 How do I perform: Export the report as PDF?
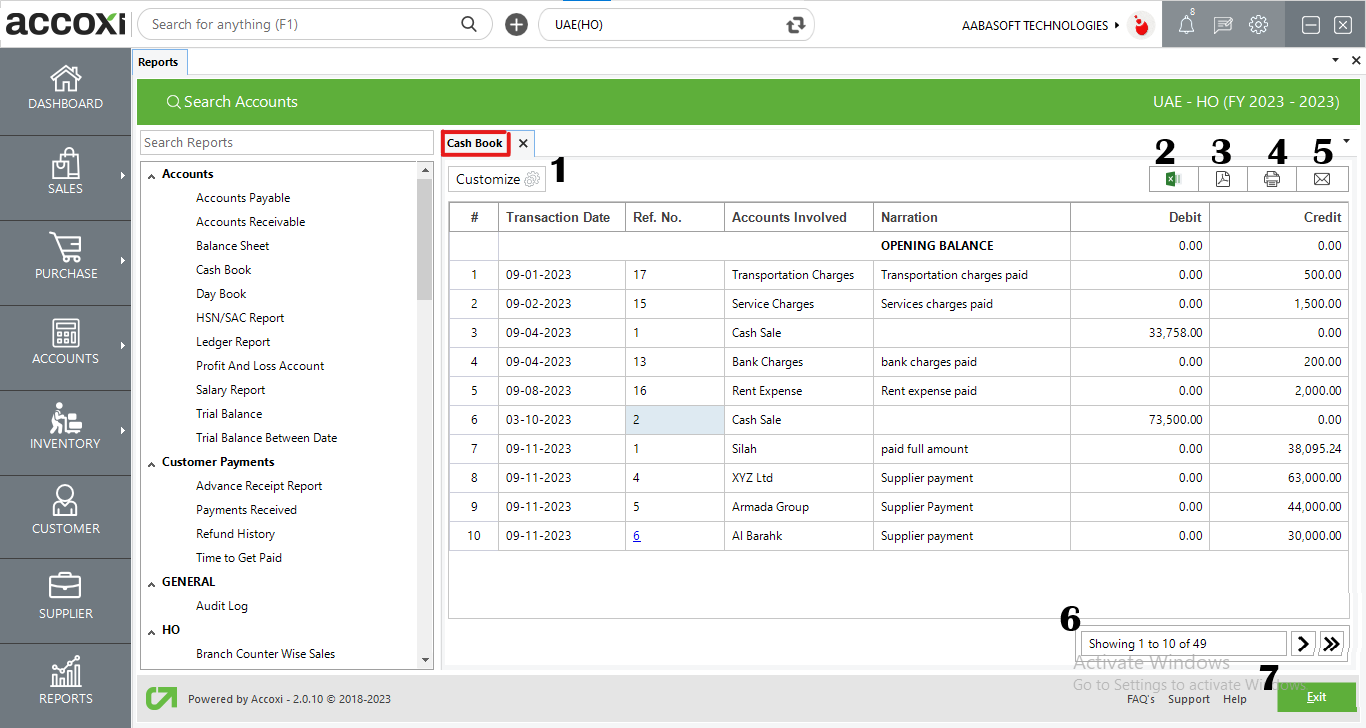pos(1222,179)
